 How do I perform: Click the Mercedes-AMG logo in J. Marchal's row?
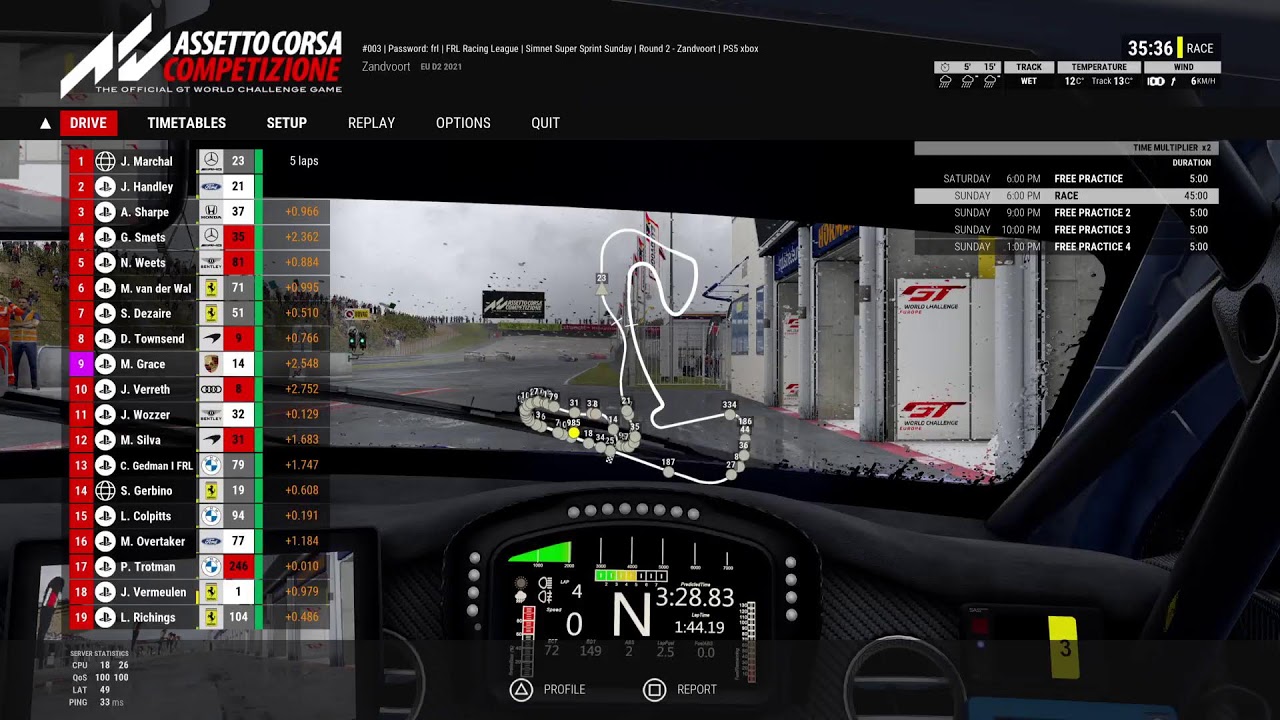pos(211,161)
